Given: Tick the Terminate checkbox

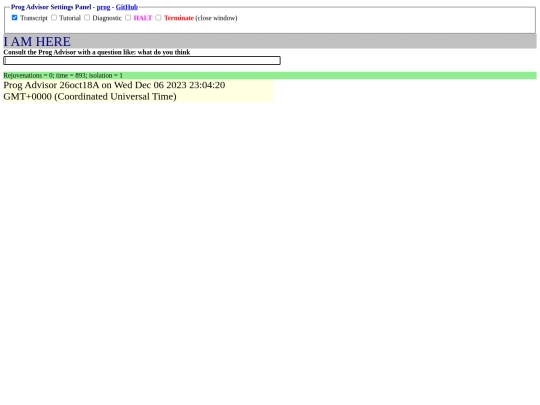Looking at the screenshot, I should coord(158,18).
